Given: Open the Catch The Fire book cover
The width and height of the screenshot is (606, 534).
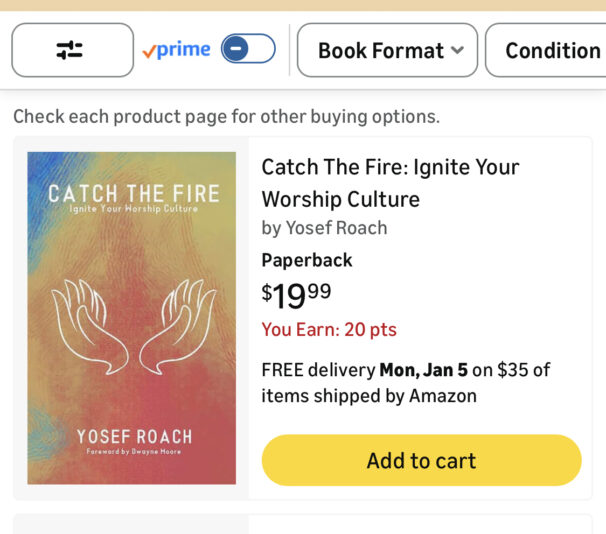Looking at the screenshot, I should point(132,318).
